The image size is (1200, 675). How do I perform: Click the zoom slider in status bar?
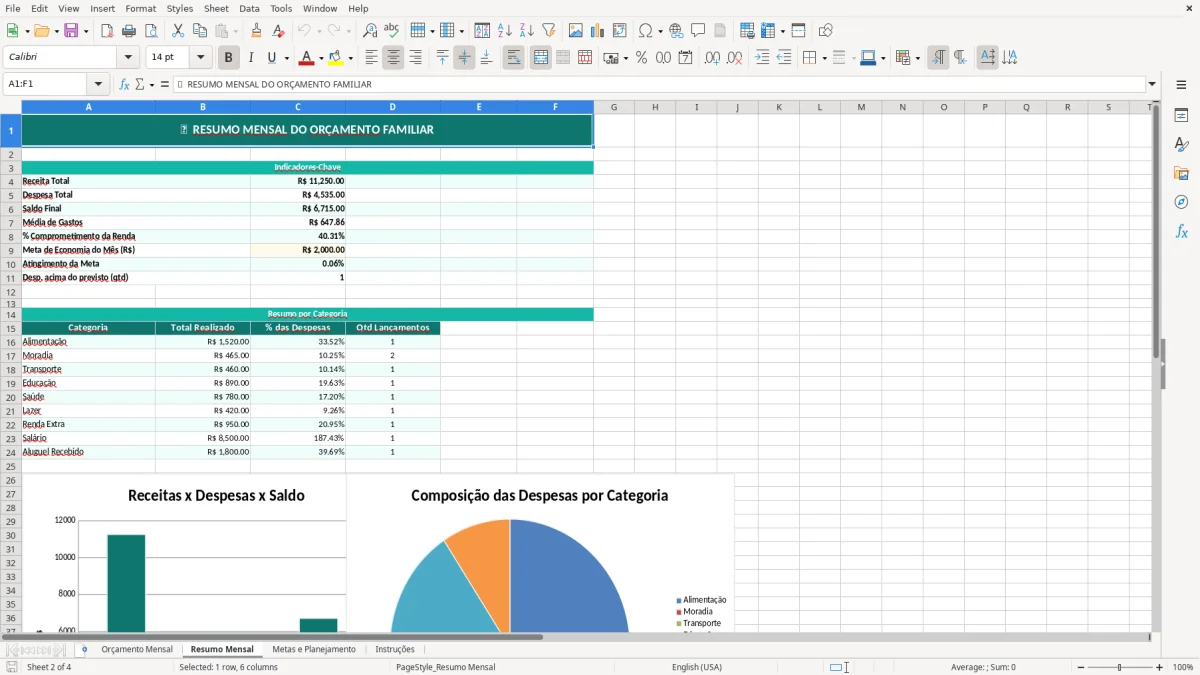click(x=1120, y=667)
